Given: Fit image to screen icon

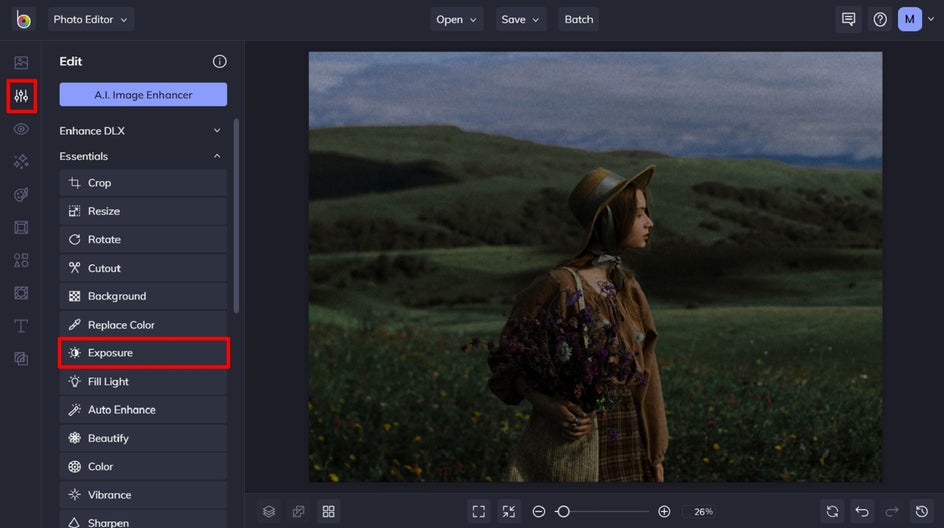Looking at the screenshot, I should pos(479,511).
